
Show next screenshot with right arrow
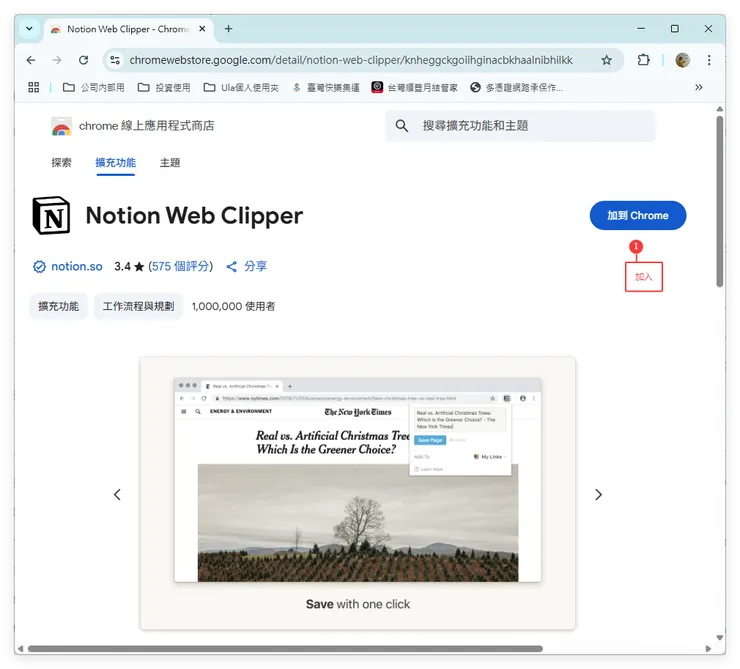coord(598,494)
